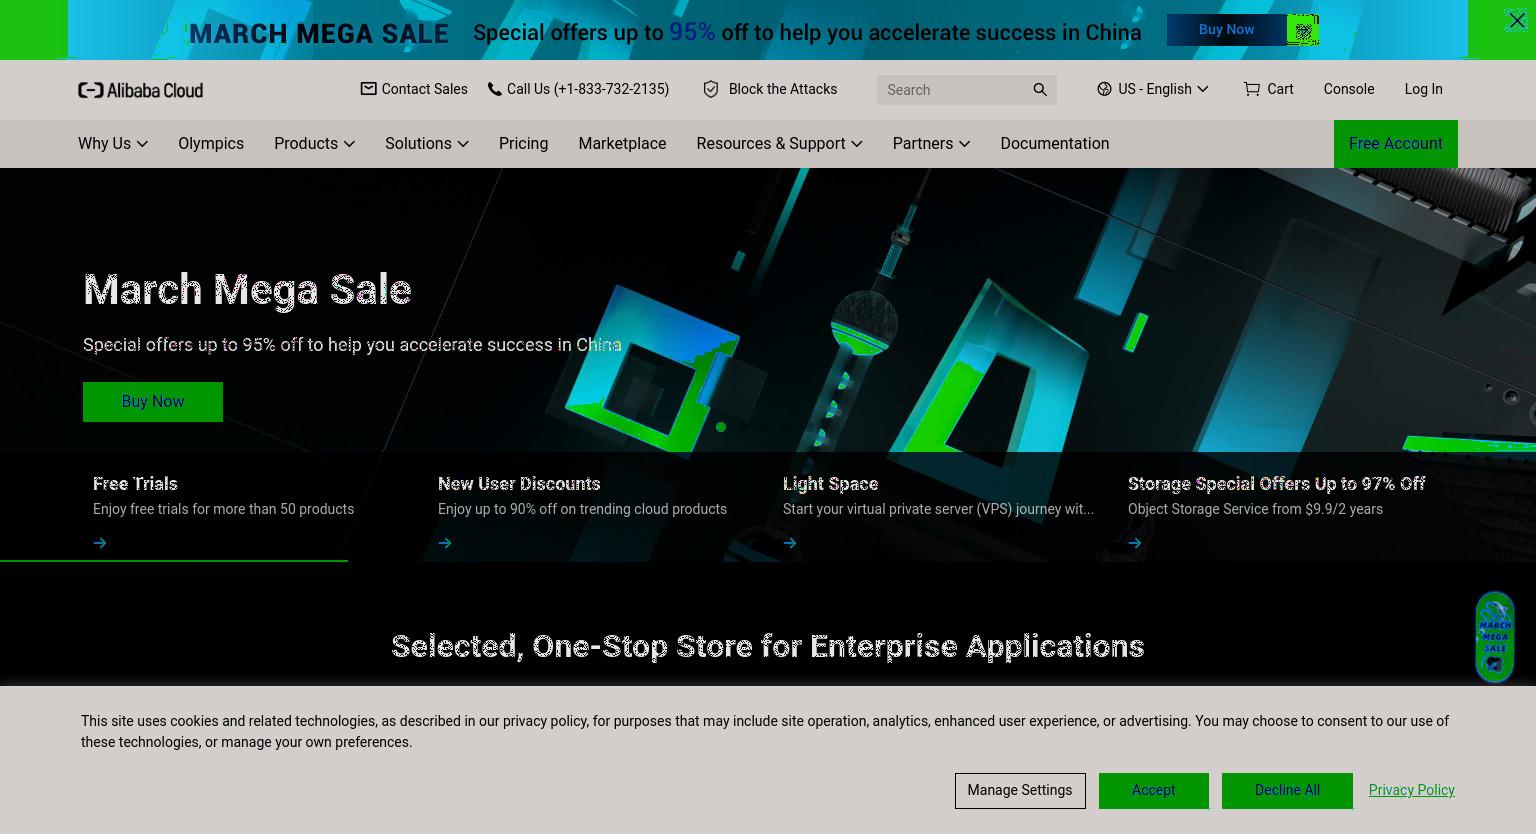Click the green Free Account button
This screenshot has height=834, width=1536.
pyautogui.click(x=1395, y=144)
